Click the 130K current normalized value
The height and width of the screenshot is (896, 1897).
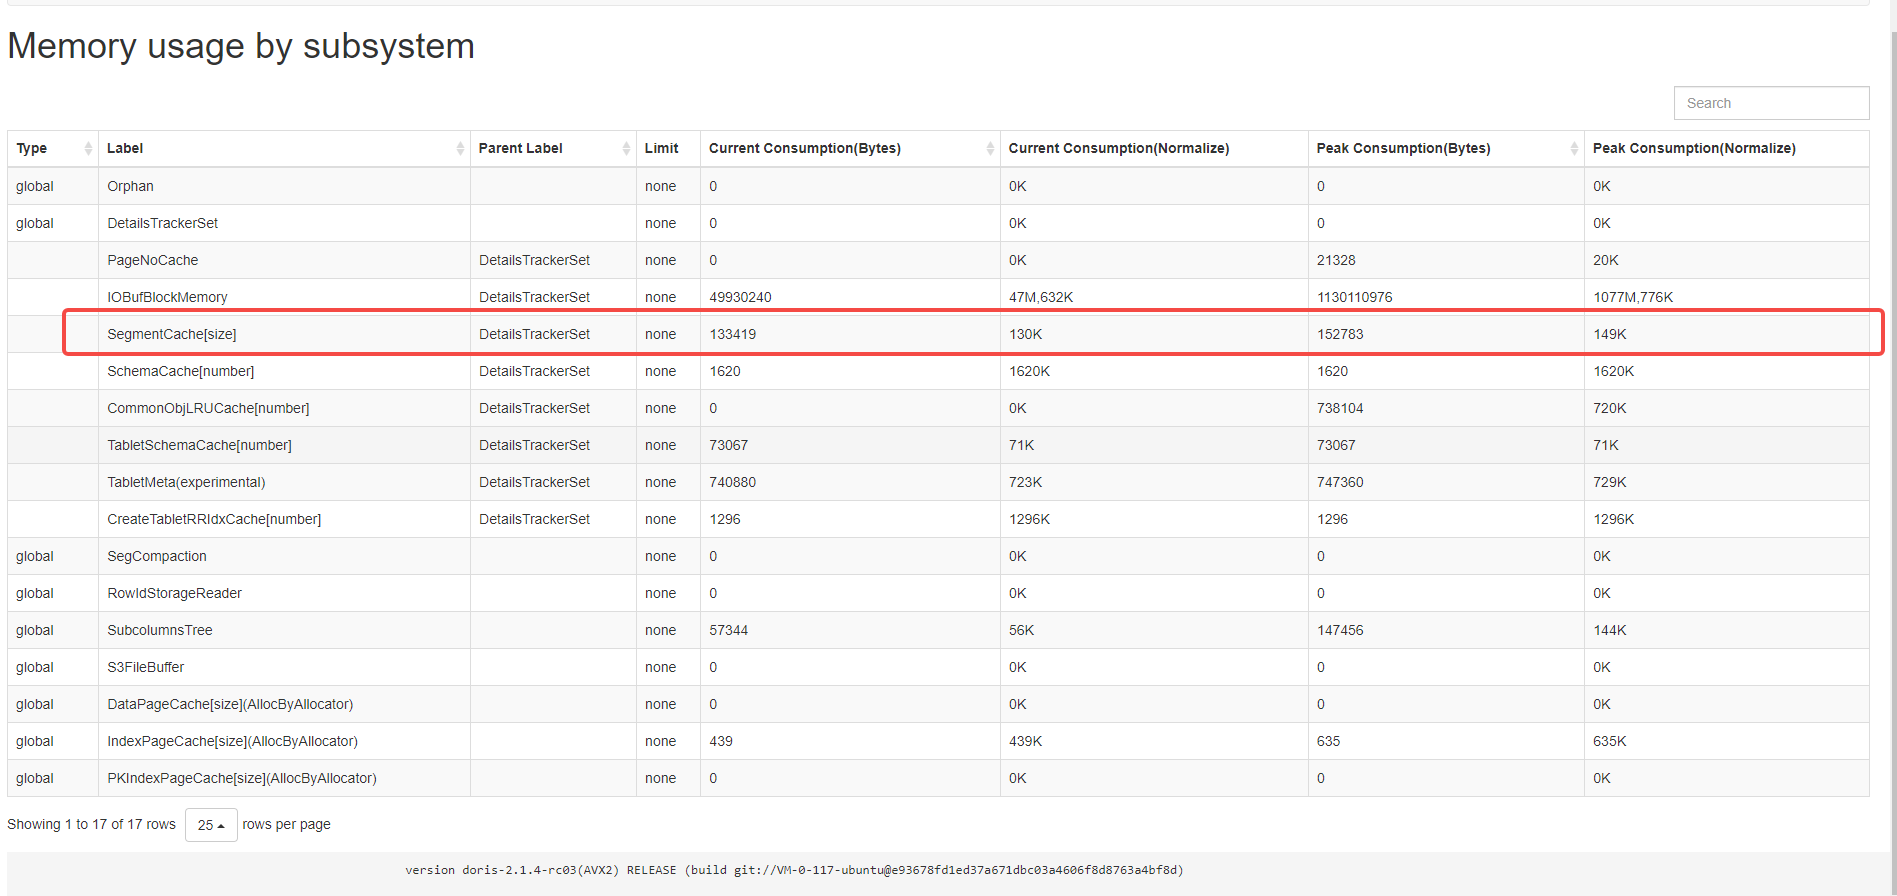click(1026, 334)
